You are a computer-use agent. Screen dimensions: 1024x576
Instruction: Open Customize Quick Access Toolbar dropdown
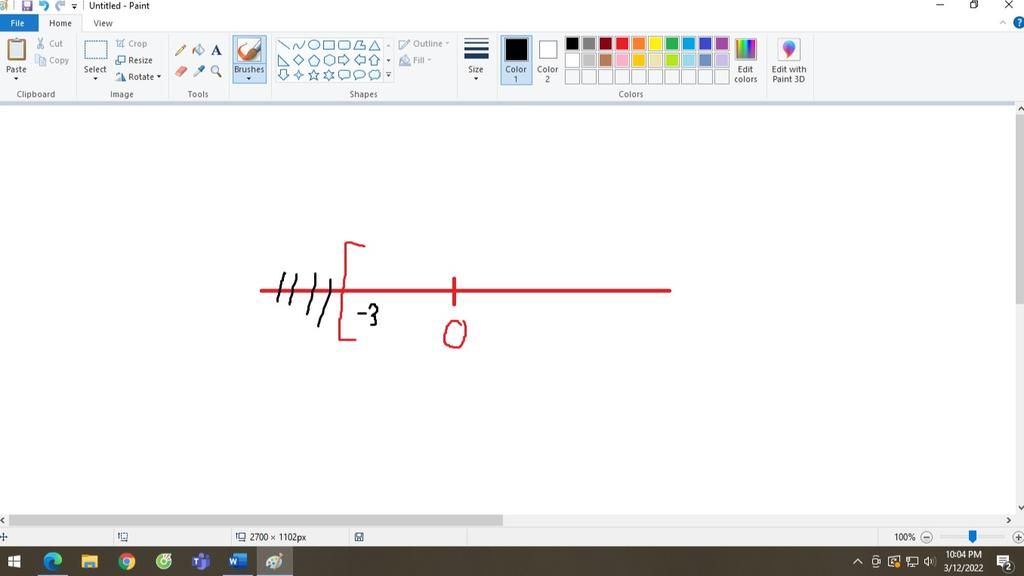pos(74,7)
